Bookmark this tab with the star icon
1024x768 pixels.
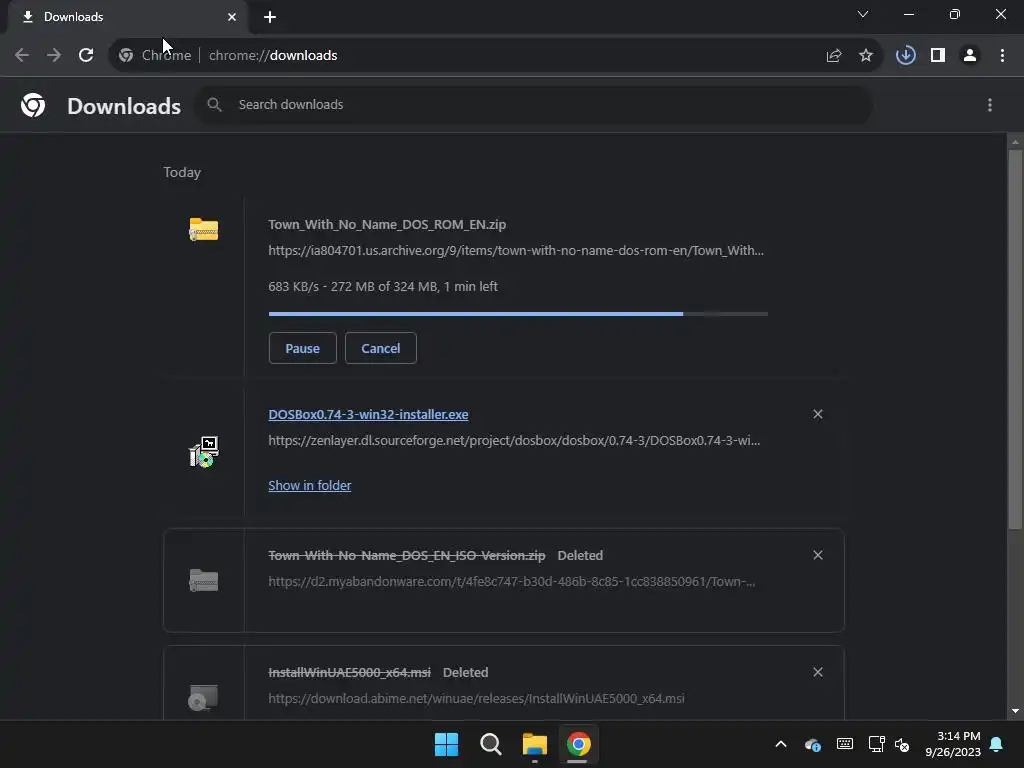pyautogui.click(x=865, y=56)
